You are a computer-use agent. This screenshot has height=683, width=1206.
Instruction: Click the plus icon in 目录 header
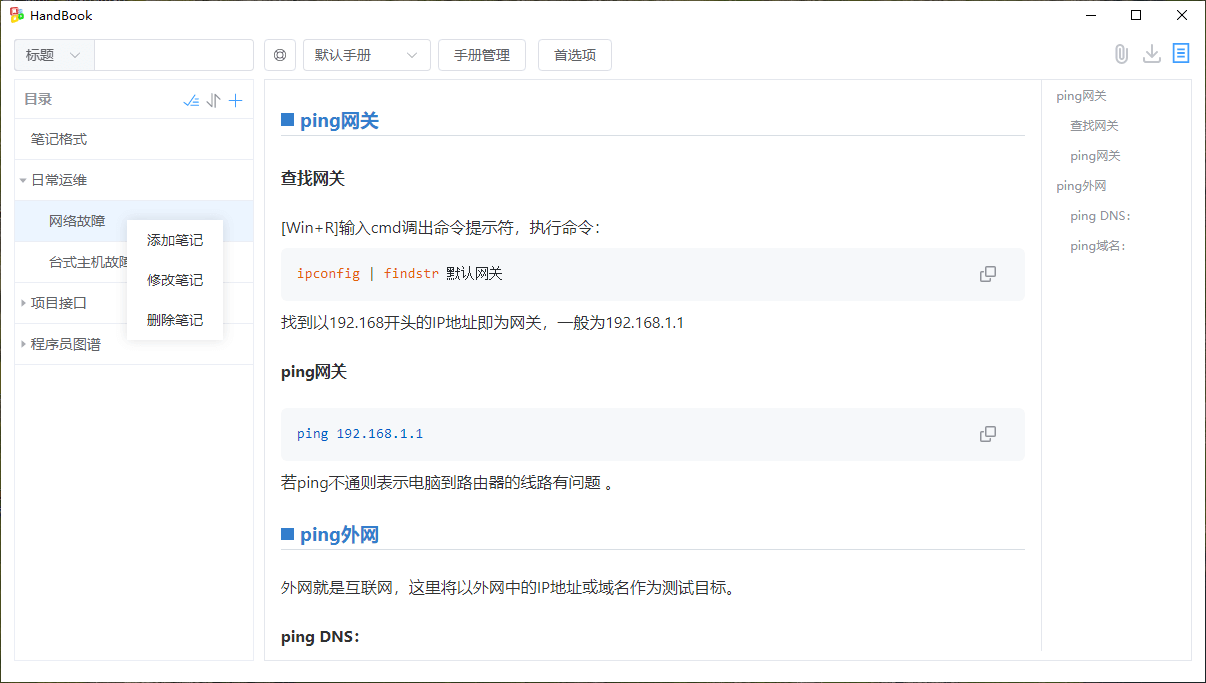[236, 100]
